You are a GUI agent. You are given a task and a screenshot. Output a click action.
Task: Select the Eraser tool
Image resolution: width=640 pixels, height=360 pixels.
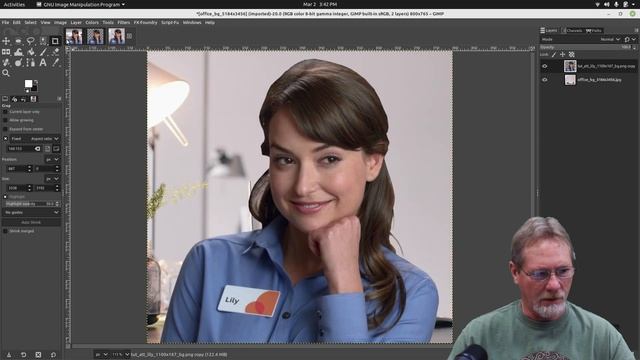coord(55,52)
